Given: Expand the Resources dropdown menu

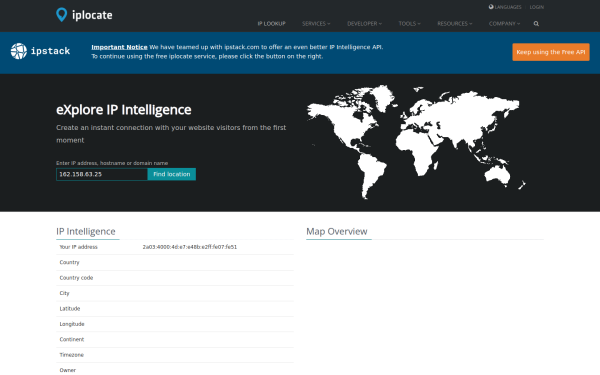Looking at the screenshot, I should (455, 24).
